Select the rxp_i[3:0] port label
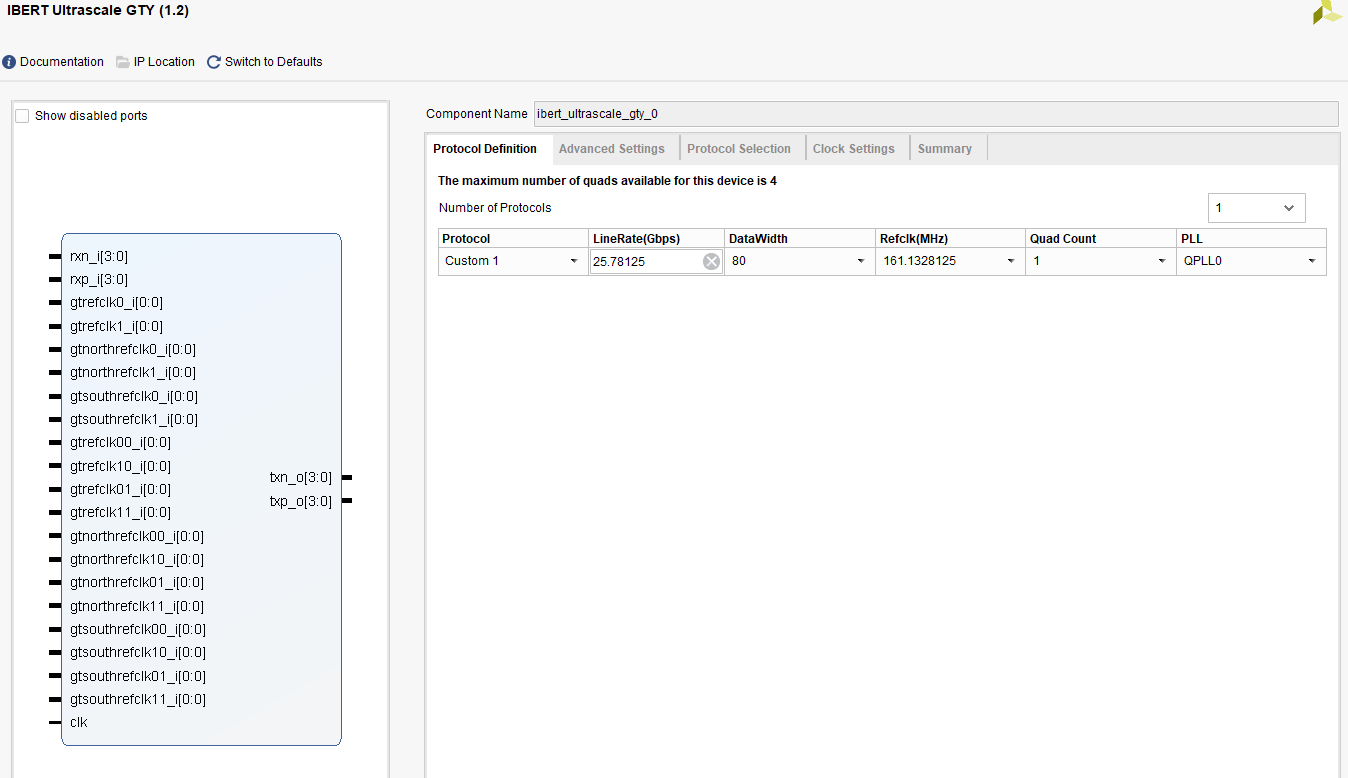Viewport: 1348px width, 778px height. (99, 280)
